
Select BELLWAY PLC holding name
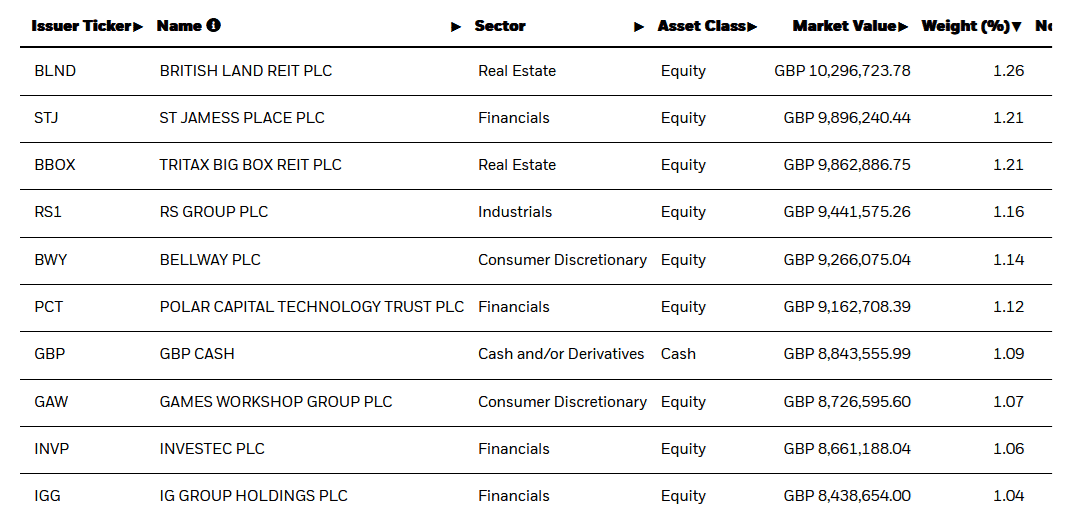[x=210, y=260]
